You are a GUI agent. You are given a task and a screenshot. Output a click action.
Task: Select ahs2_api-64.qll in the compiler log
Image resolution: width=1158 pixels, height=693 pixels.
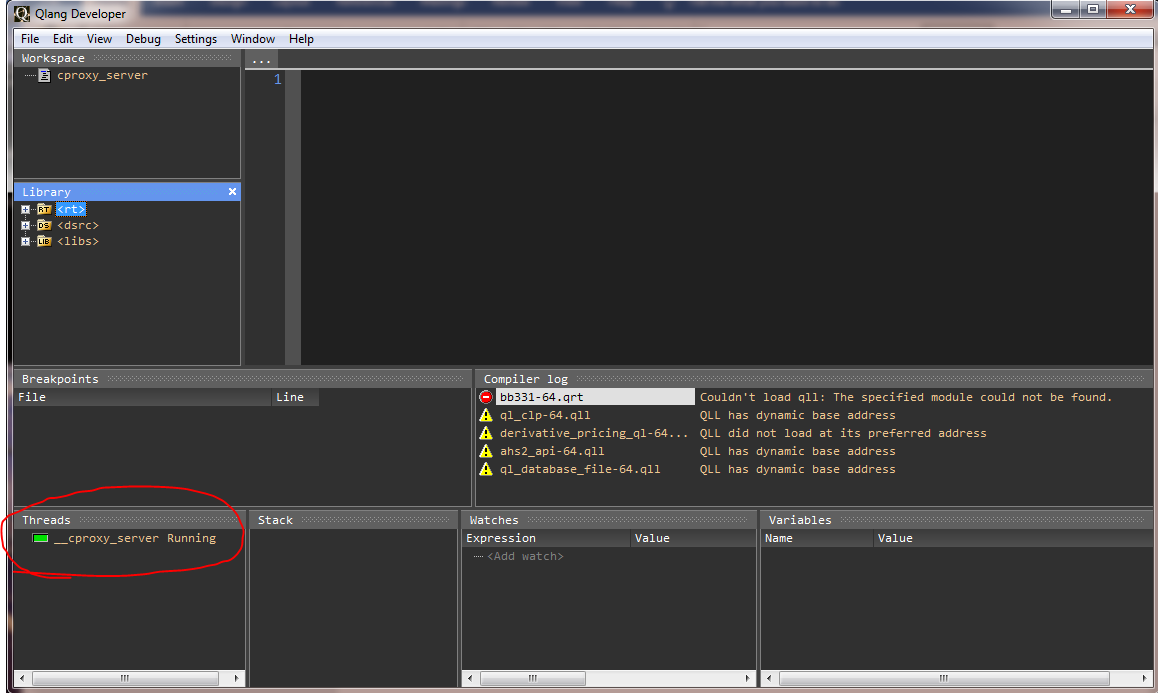(552, 451)
